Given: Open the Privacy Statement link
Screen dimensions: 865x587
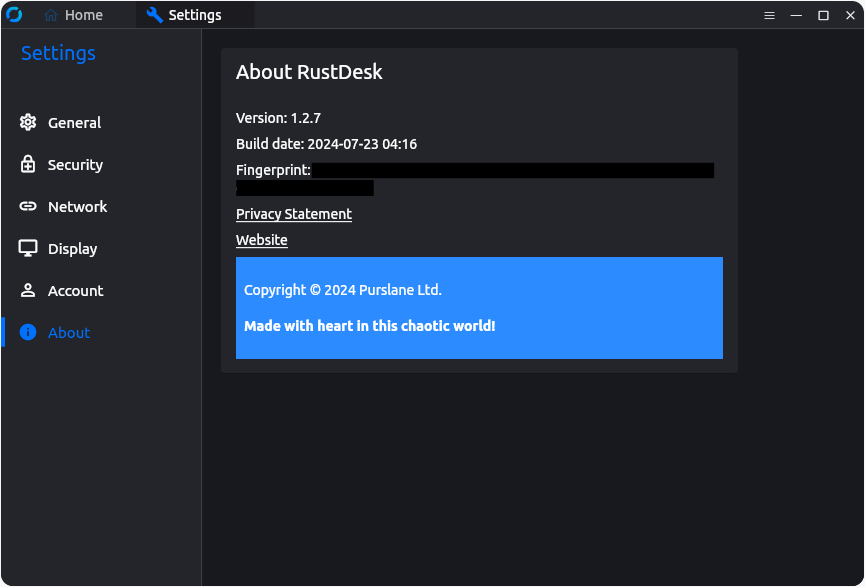Looking at the screenshot, I should 293,213.
